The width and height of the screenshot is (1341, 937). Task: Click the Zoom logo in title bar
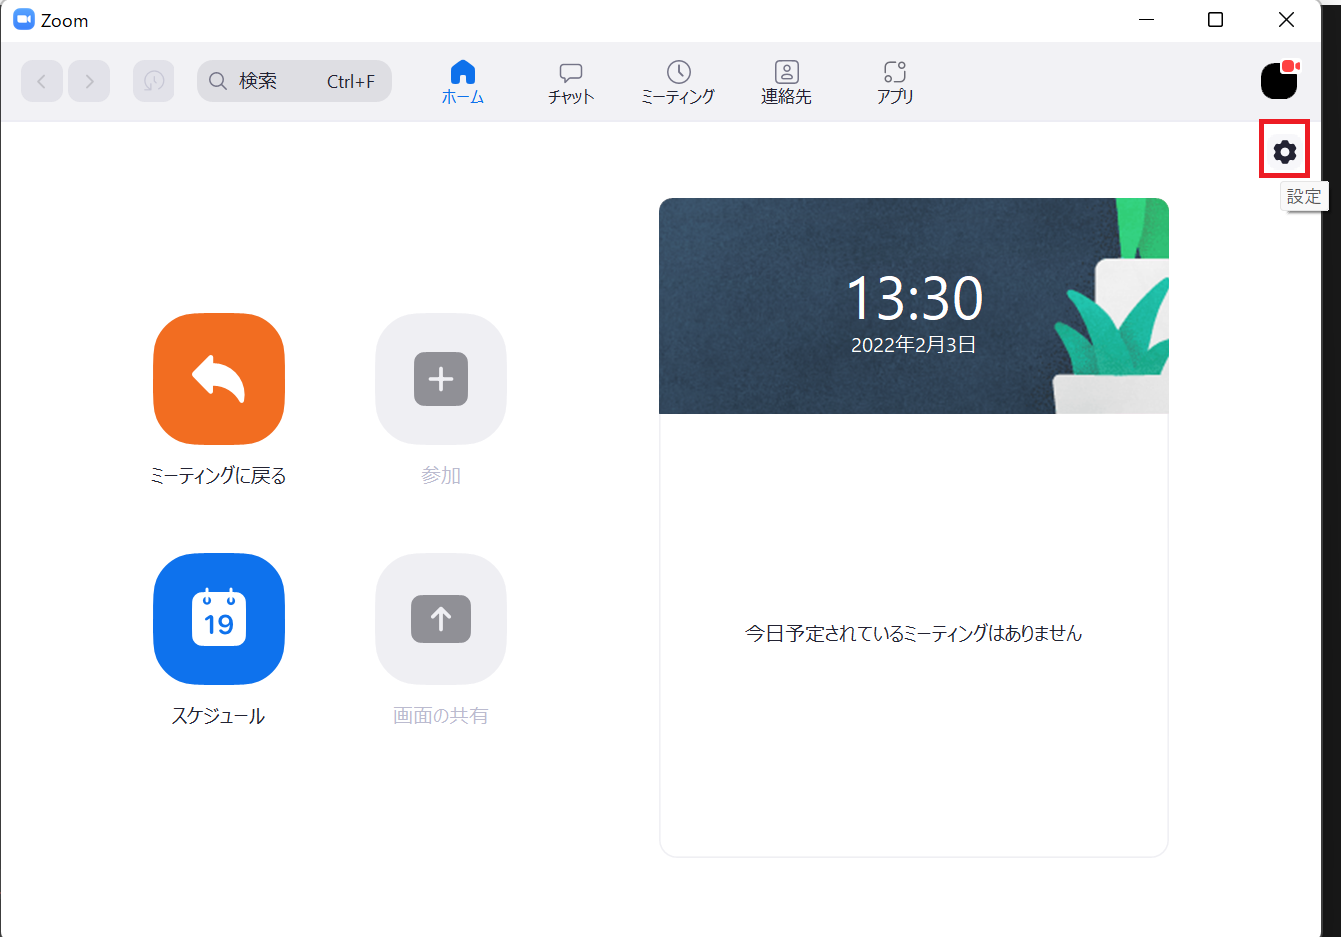point(24,20)
